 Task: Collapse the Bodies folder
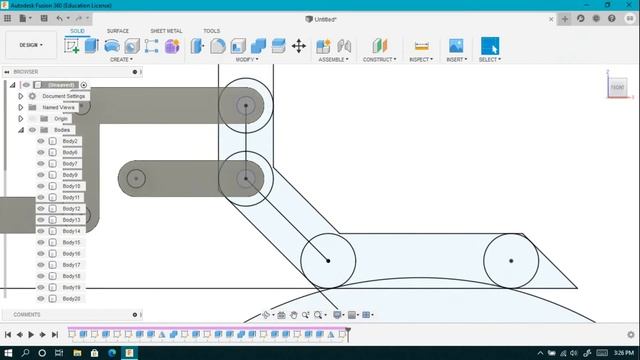[20, 130]
